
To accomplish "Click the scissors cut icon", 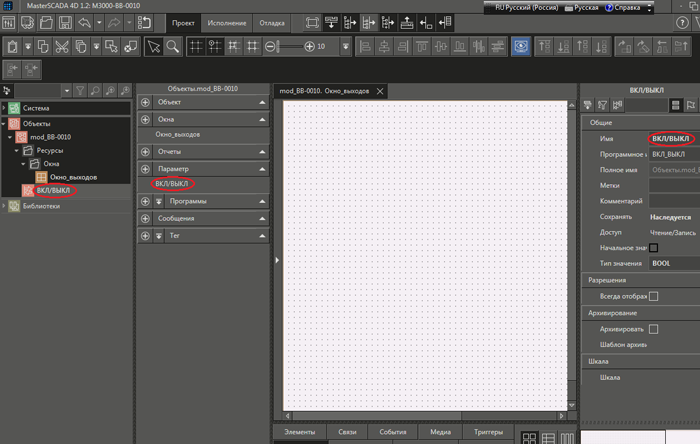I will coord(63,46).
